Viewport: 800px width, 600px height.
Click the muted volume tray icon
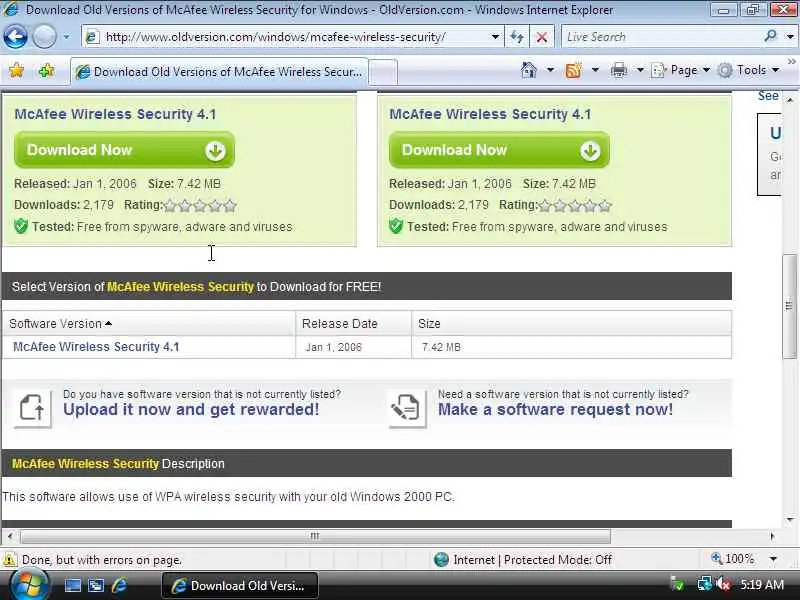click(723, 584)
